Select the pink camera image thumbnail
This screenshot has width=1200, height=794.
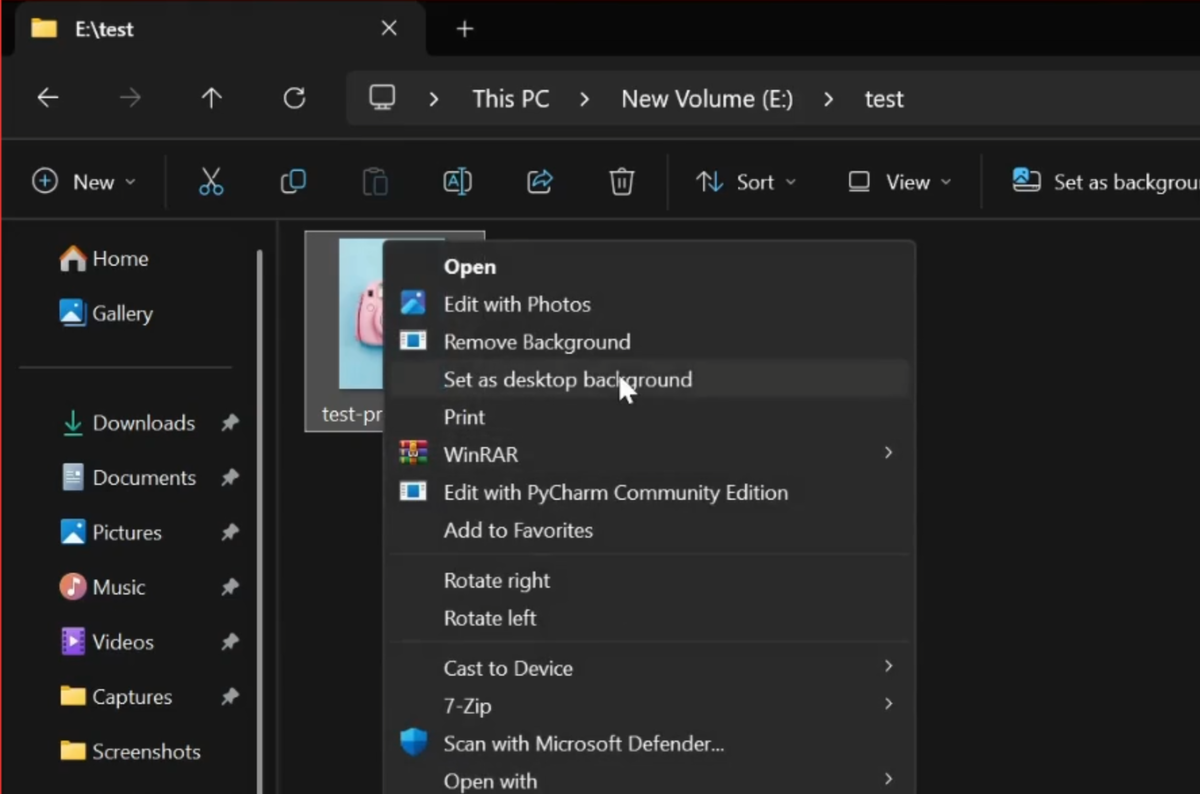tap(360, 313)
